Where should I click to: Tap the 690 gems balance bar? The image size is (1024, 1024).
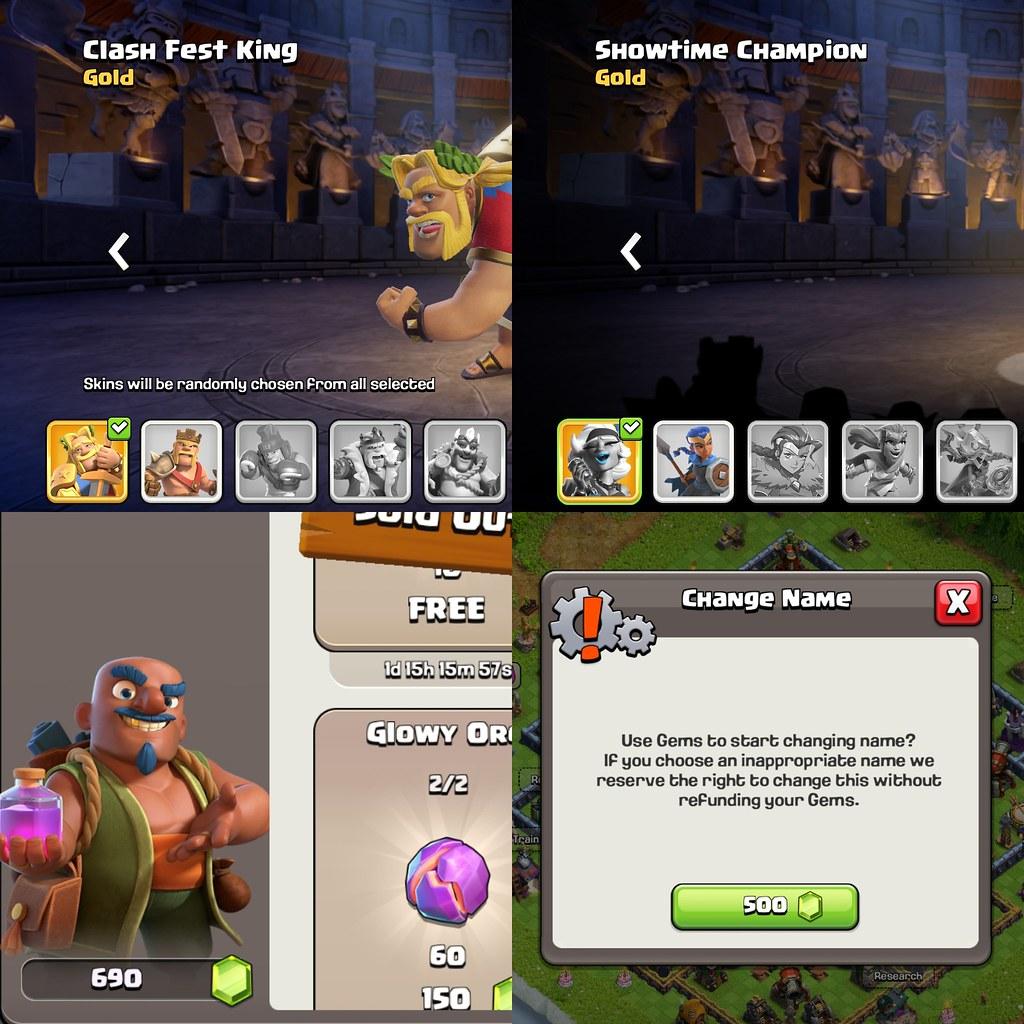[x=136, y=980]
